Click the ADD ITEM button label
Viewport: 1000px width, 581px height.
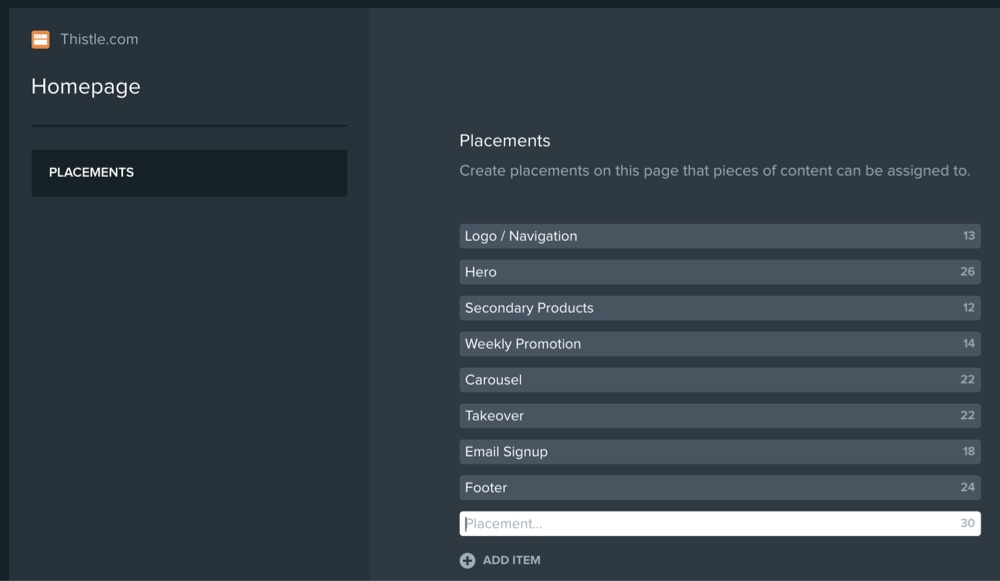point(511,560)
